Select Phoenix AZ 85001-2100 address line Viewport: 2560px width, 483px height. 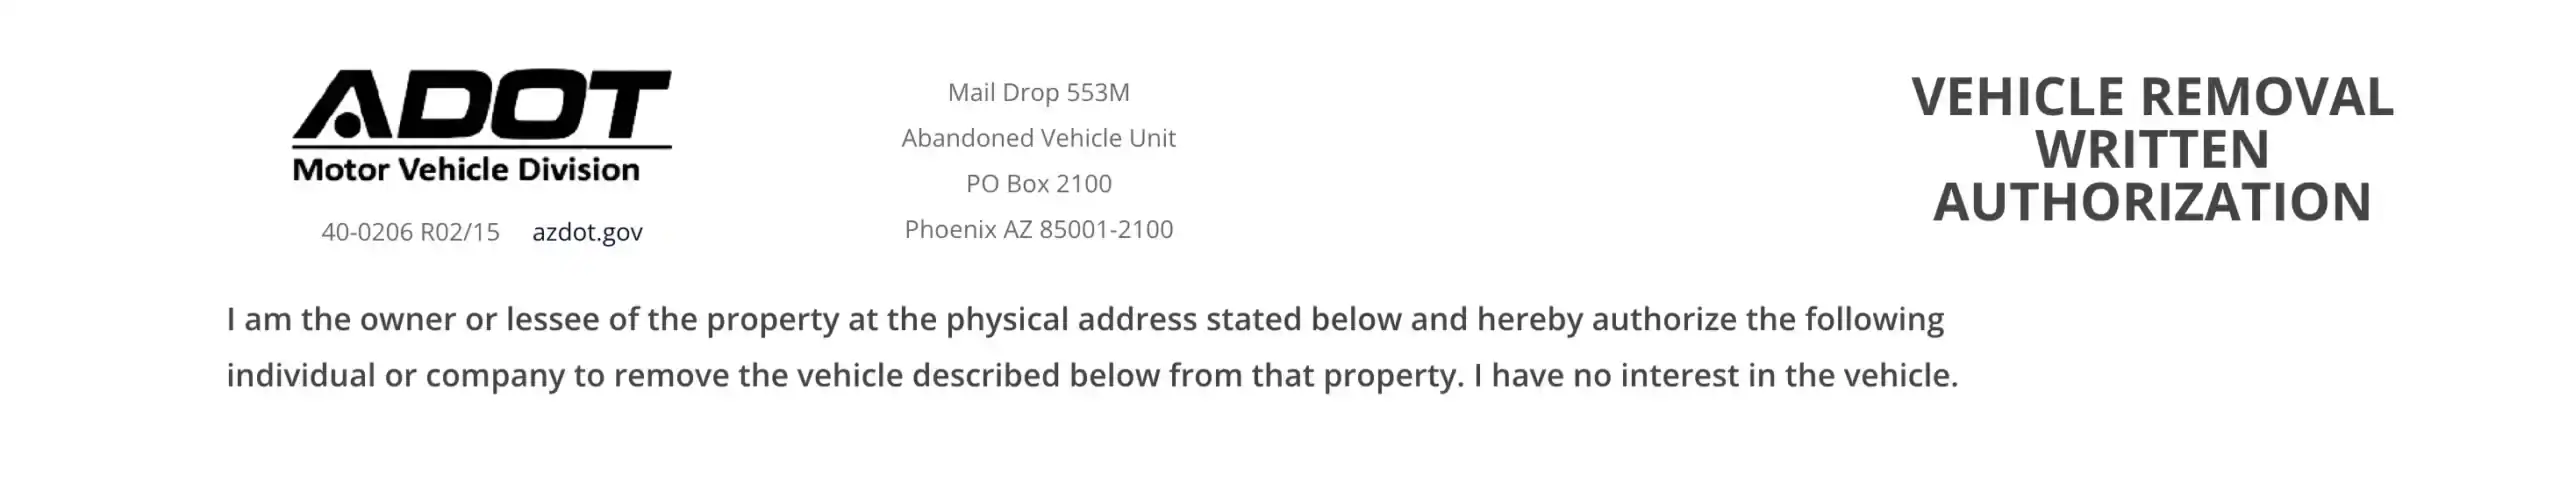(x=1038, y=229)
